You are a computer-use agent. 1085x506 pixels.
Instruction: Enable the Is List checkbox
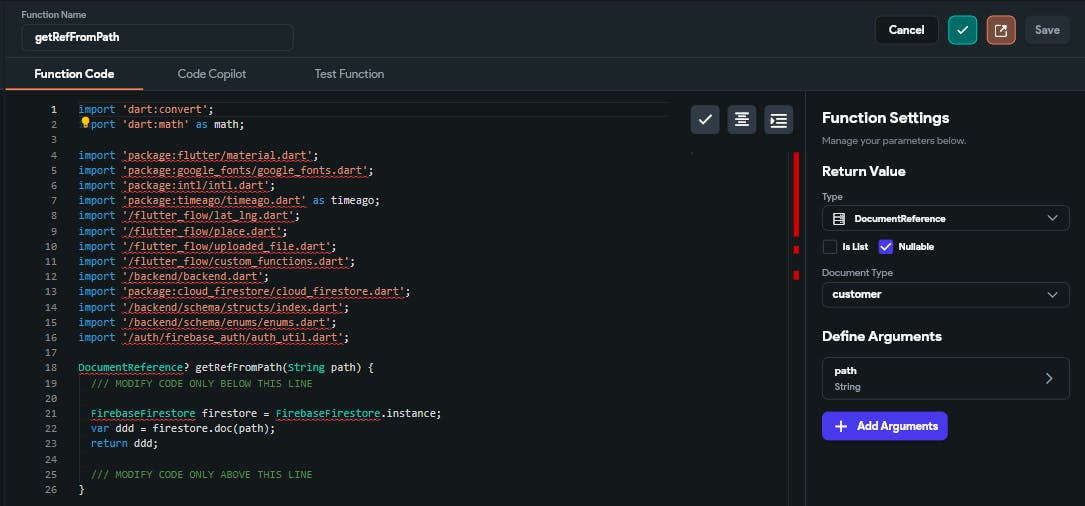[829, 247]
